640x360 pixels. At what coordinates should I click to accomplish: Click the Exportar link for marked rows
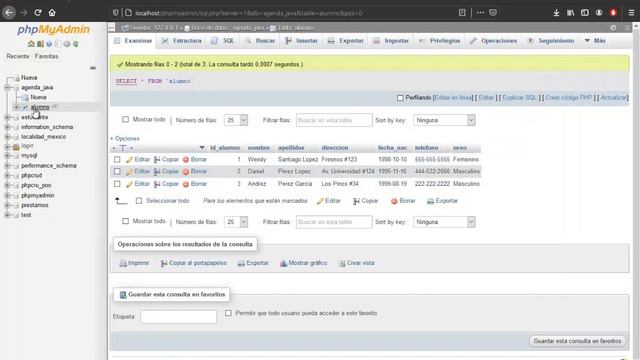coord(442,201)
